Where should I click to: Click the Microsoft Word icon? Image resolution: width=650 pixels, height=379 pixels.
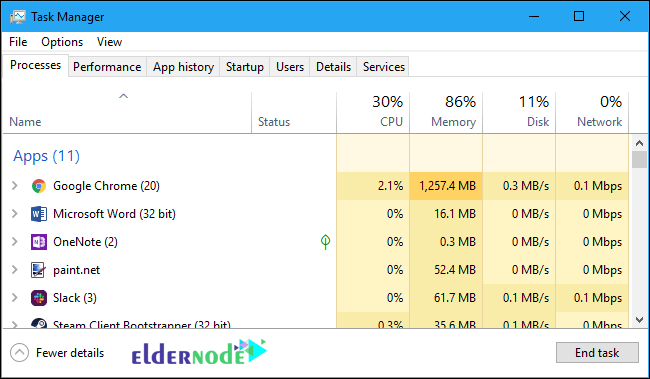[39, 214]
